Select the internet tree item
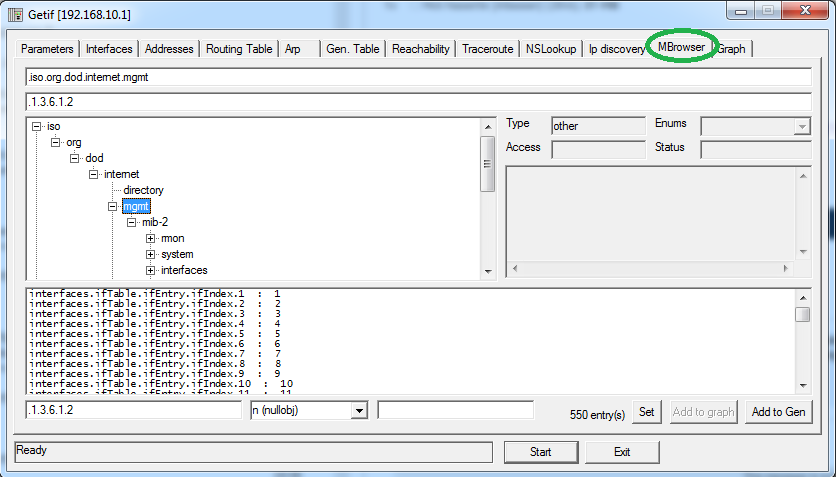 (122, 174)
